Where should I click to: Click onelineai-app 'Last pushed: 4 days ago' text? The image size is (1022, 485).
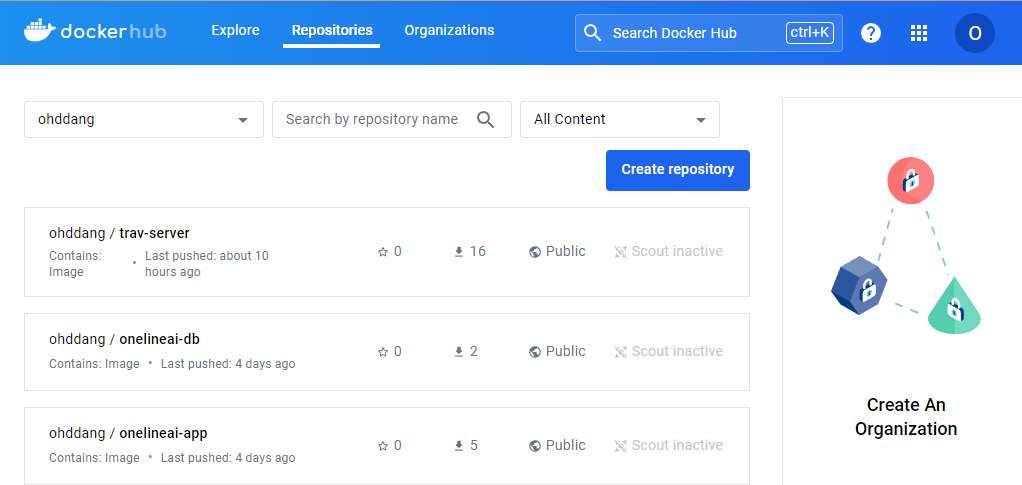pos(228,458)
